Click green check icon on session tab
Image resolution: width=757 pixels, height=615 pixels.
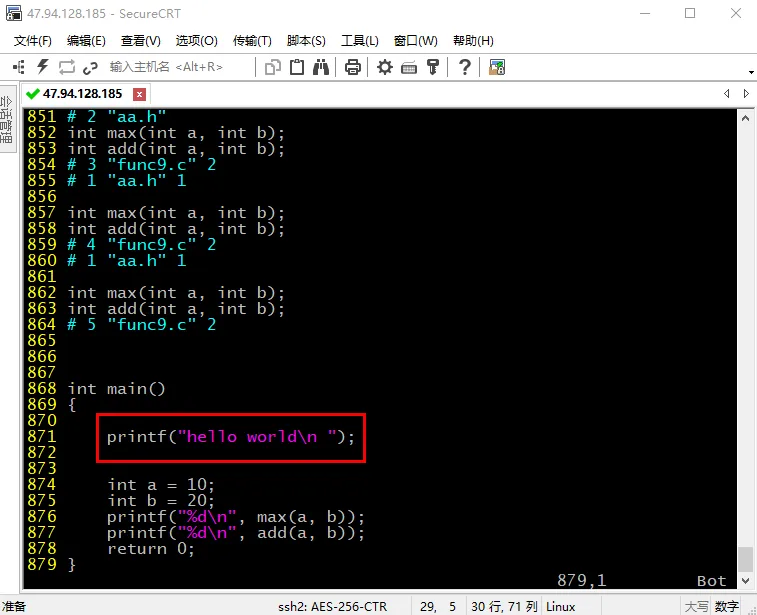pos(32,94)
